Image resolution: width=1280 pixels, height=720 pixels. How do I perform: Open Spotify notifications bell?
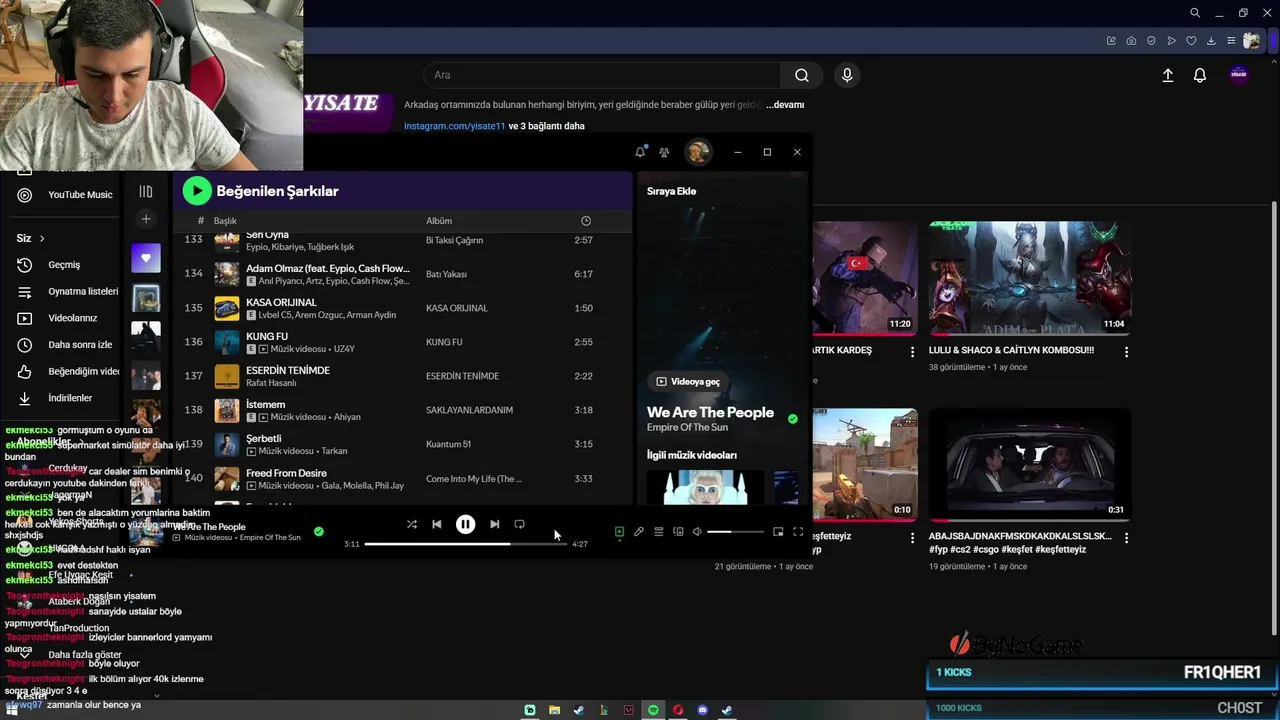click(x=640, y=152)
